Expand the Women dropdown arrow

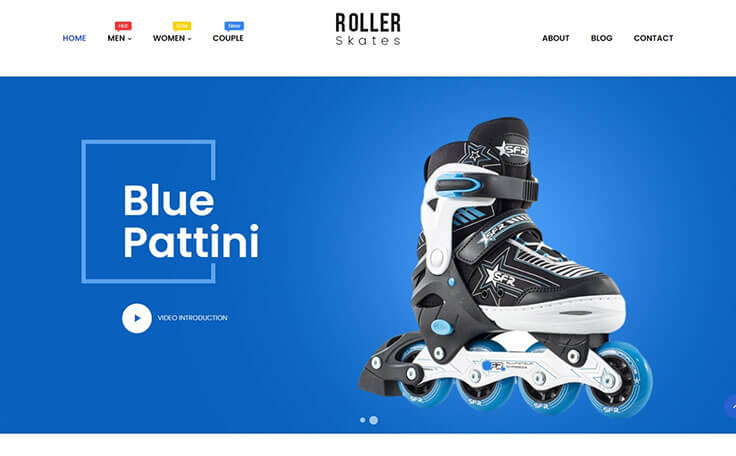pyautogui.click(x=190, y=39)
